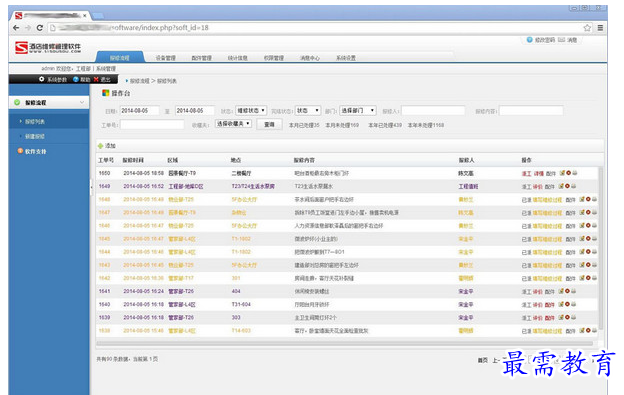Click the browser back arrow
The height and width of the screenshot is (395, 624).
point(16,28)
